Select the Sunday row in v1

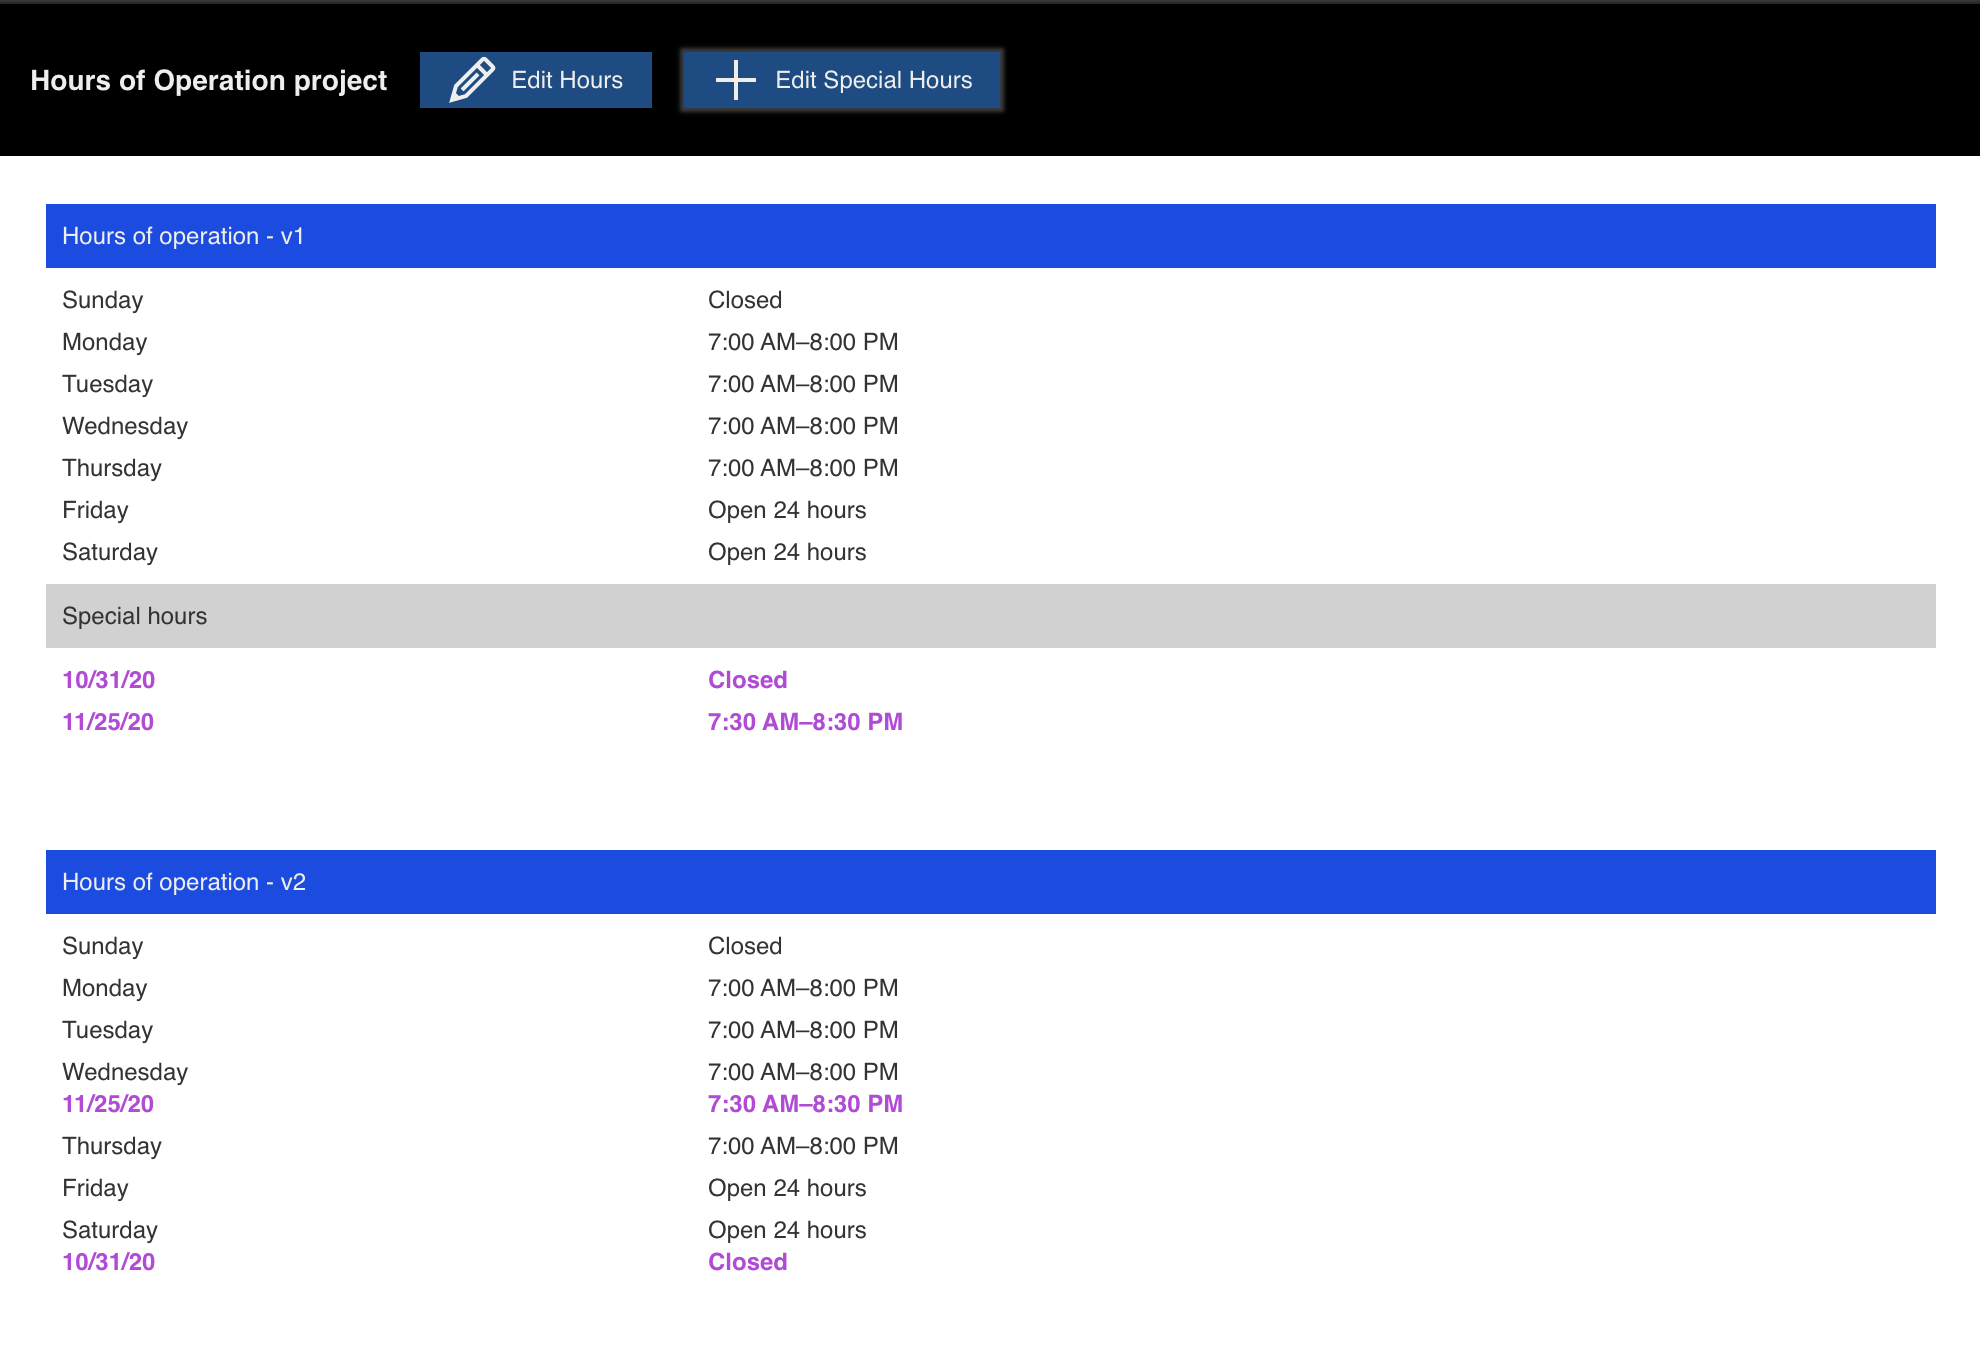[103, 300]
